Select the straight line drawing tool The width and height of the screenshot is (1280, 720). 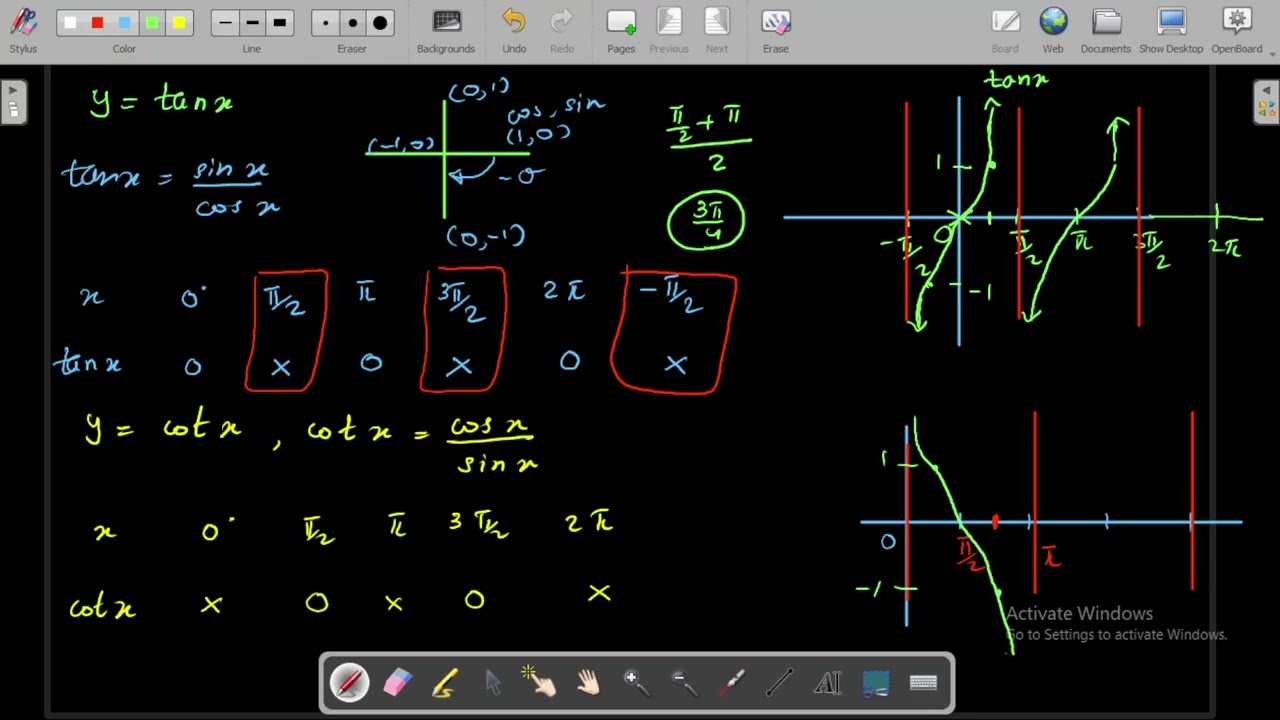click(780, 683)
